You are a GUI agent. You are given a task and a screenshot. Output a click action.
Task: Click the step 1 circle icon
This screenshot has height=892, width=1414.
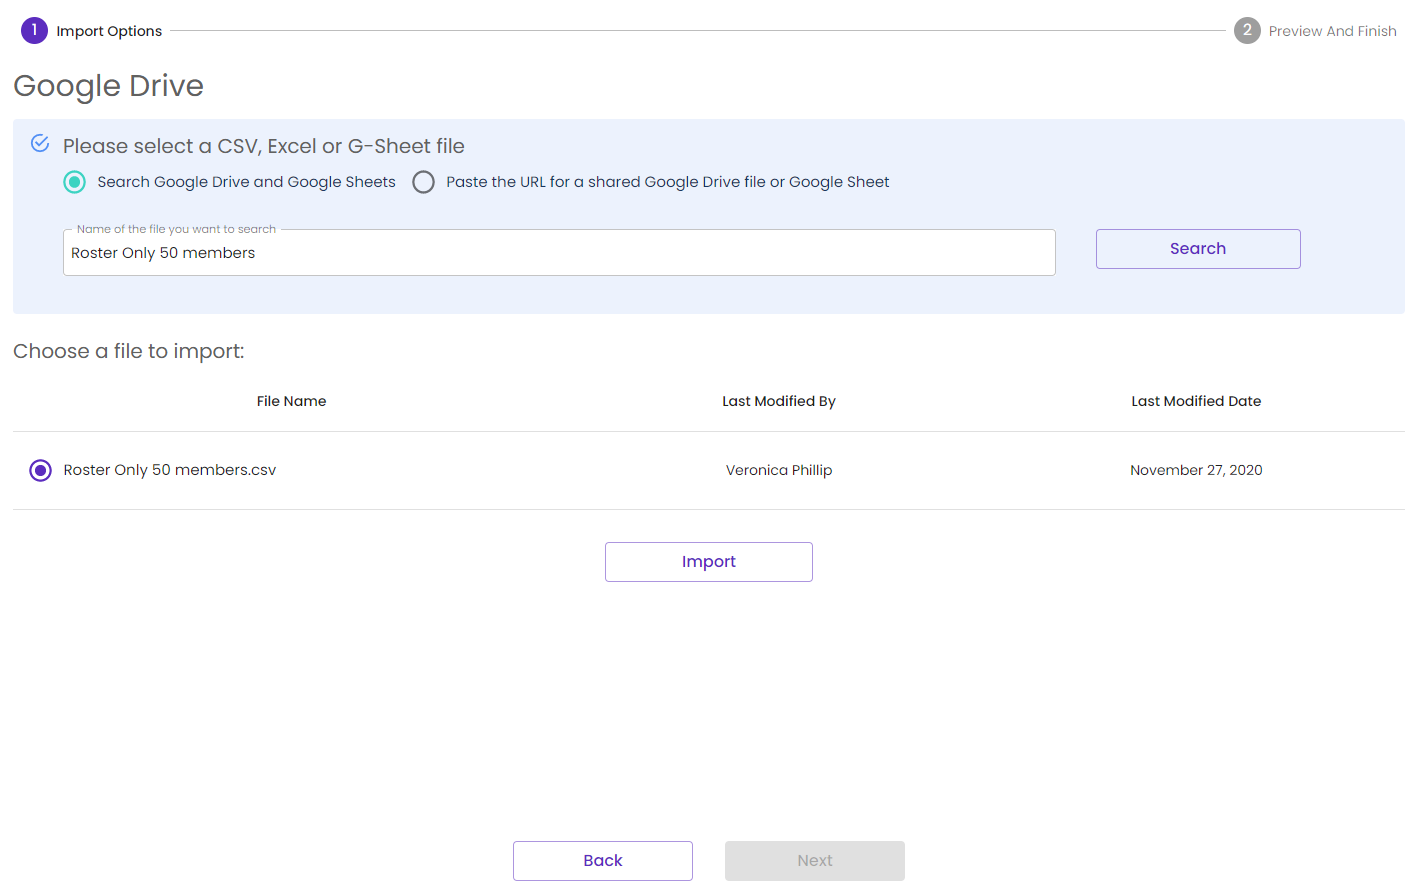34,30
